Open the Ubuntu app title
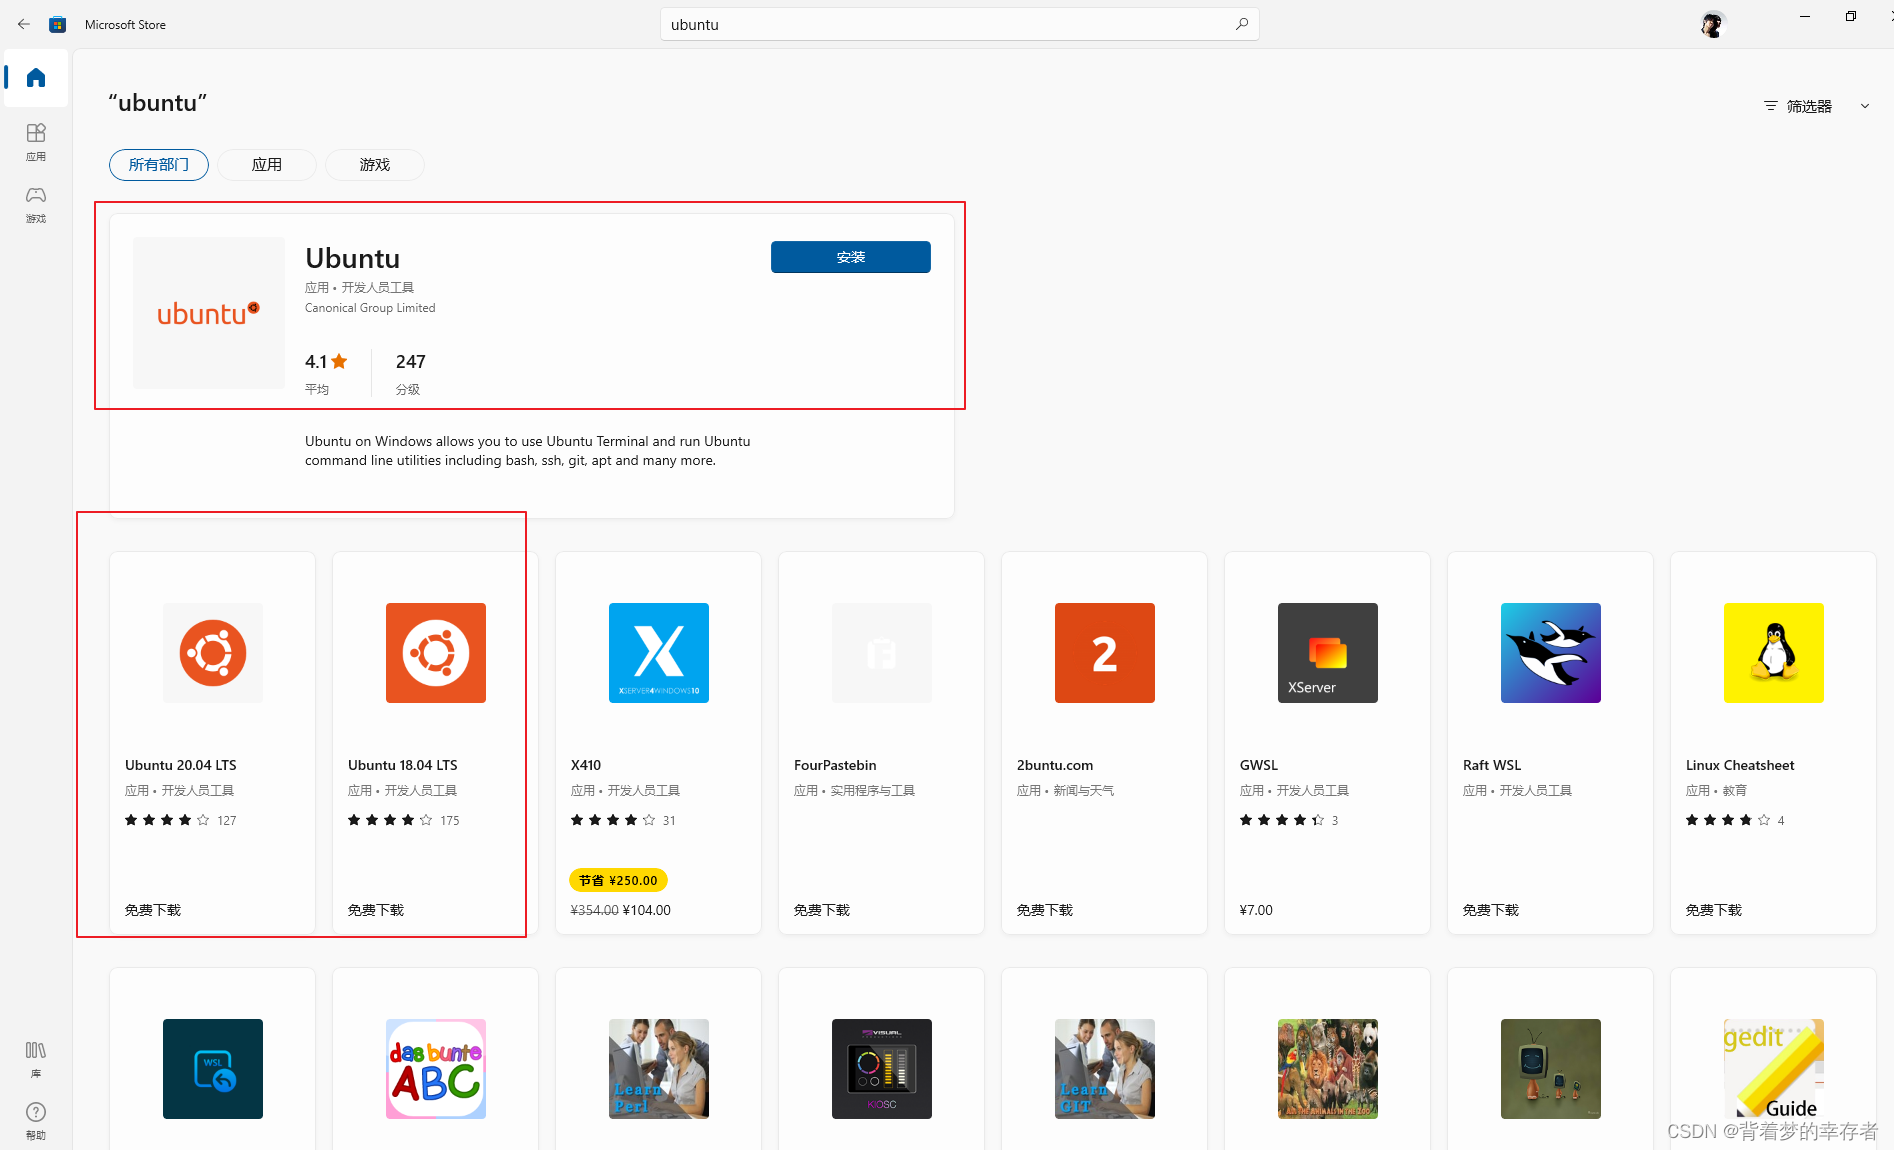 [352, 258]
